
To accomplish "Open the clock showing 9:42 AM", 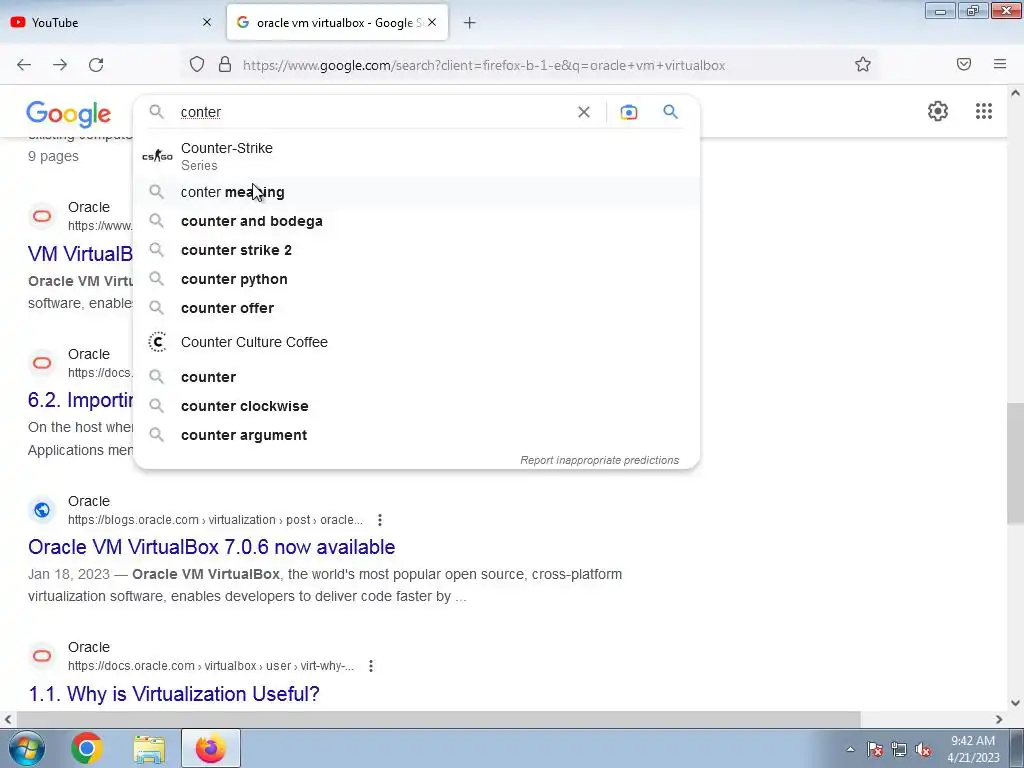I will pyautogui.click(x=973, y=748).
